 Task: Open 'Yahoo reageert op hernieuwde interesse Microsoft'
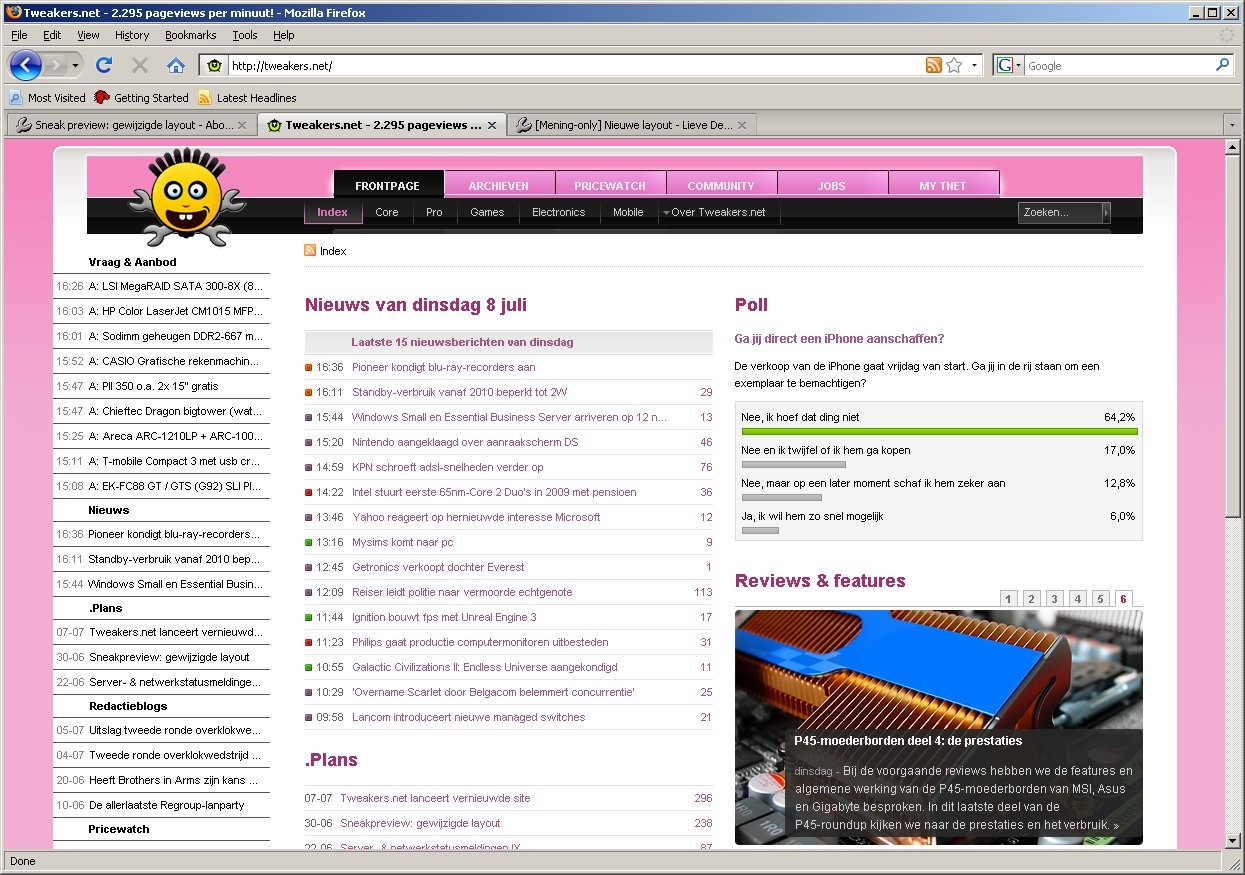(476, 517)
